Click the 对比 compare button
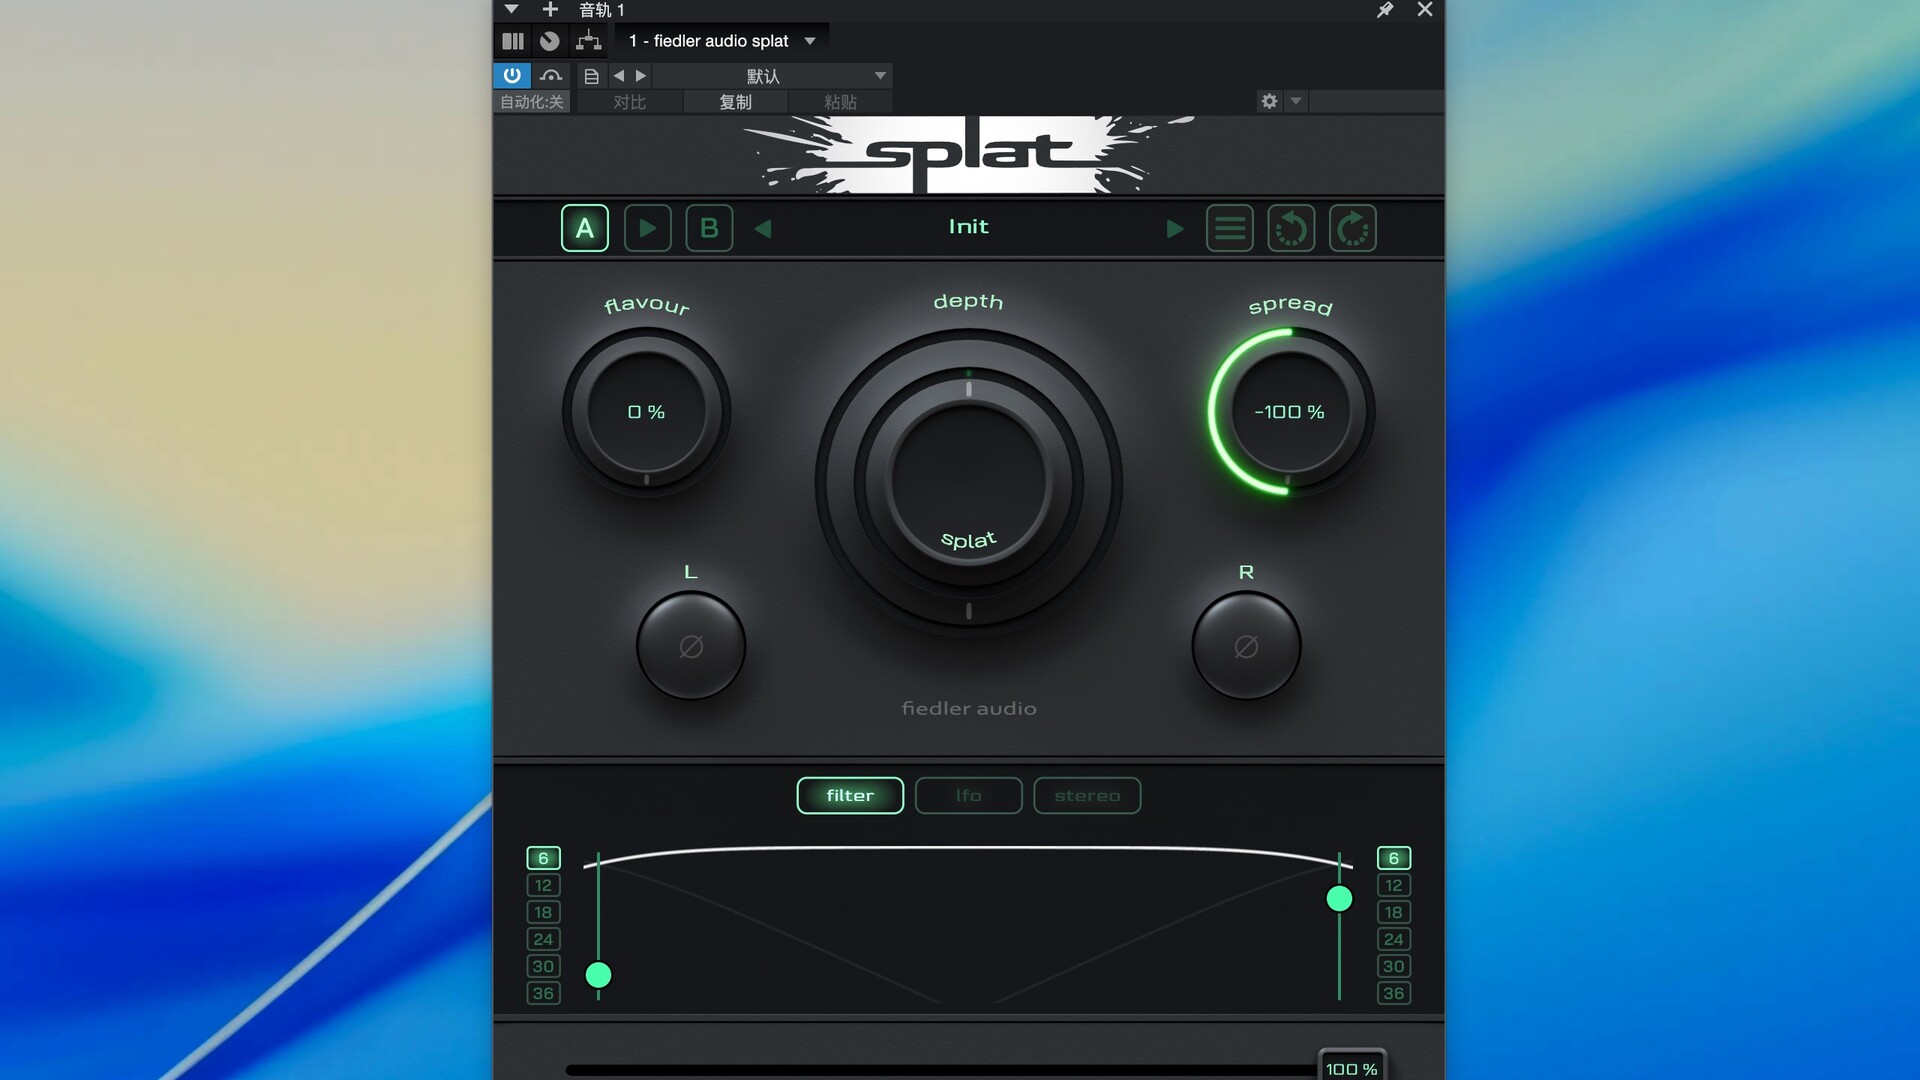The image size is (1920, 1080). 630,102
